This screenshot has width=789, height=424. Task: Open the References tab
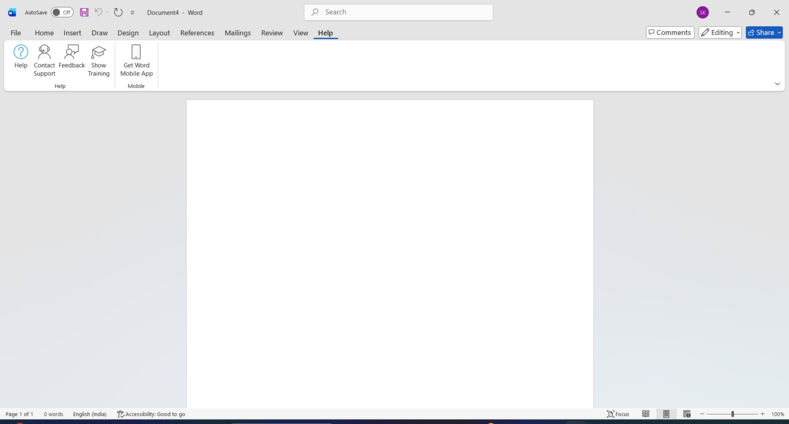[x=197, y=33]
